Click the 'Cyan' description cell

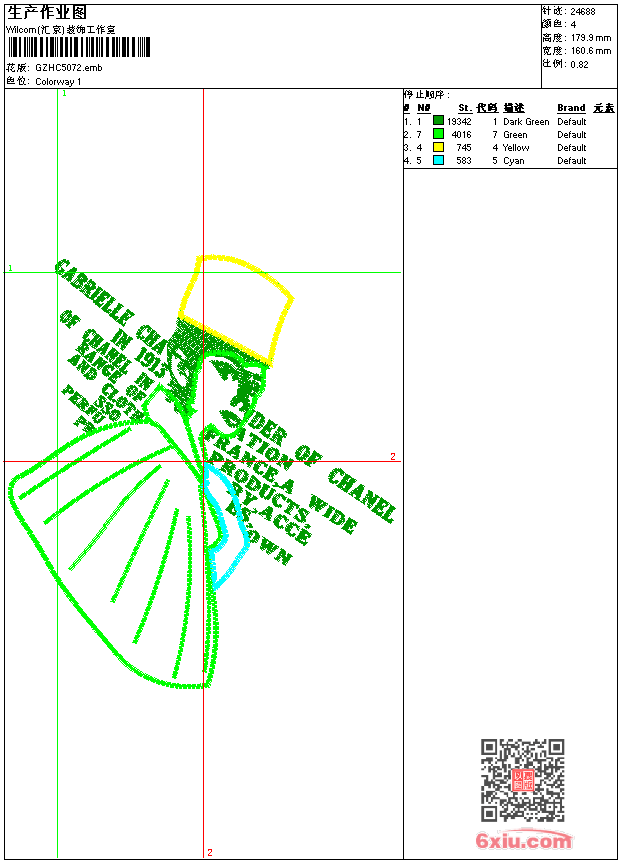(514, 161)
